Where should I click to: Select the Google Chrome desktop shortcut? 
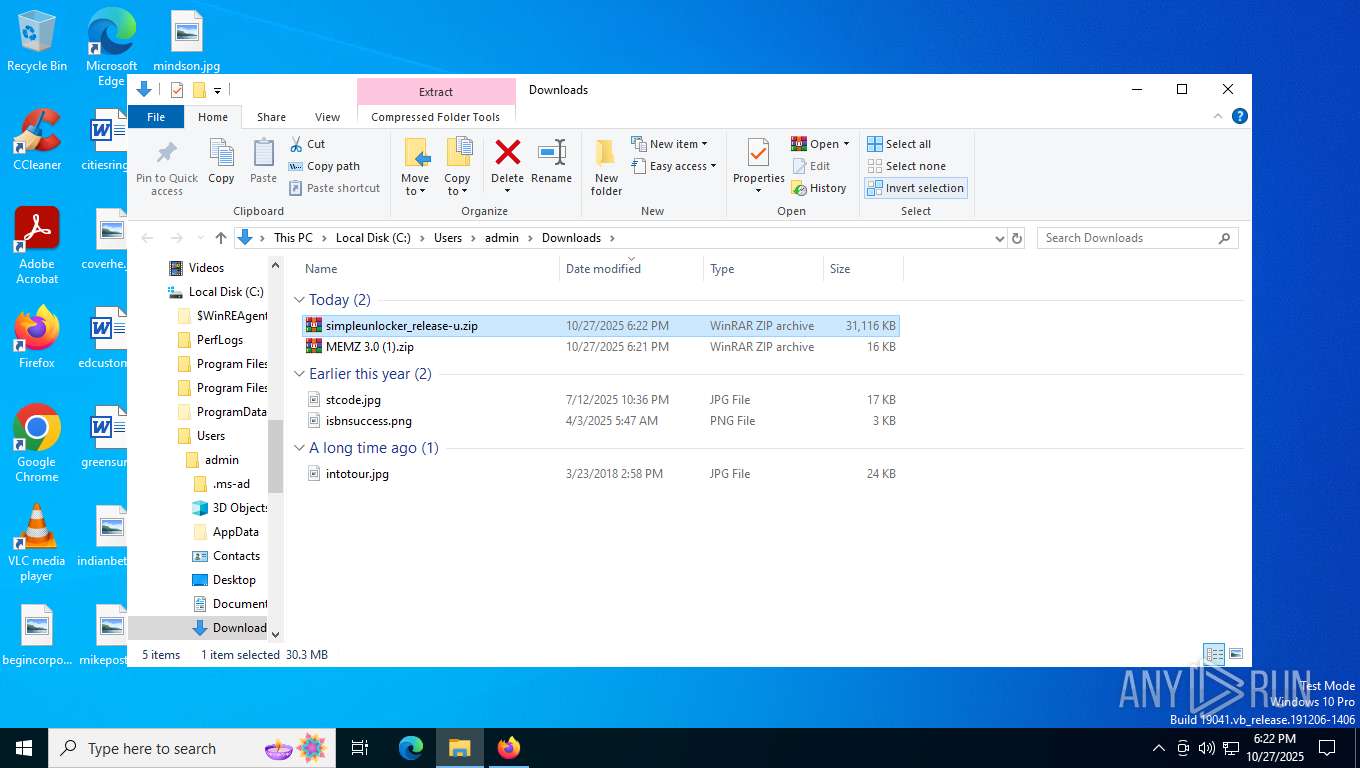37,443
